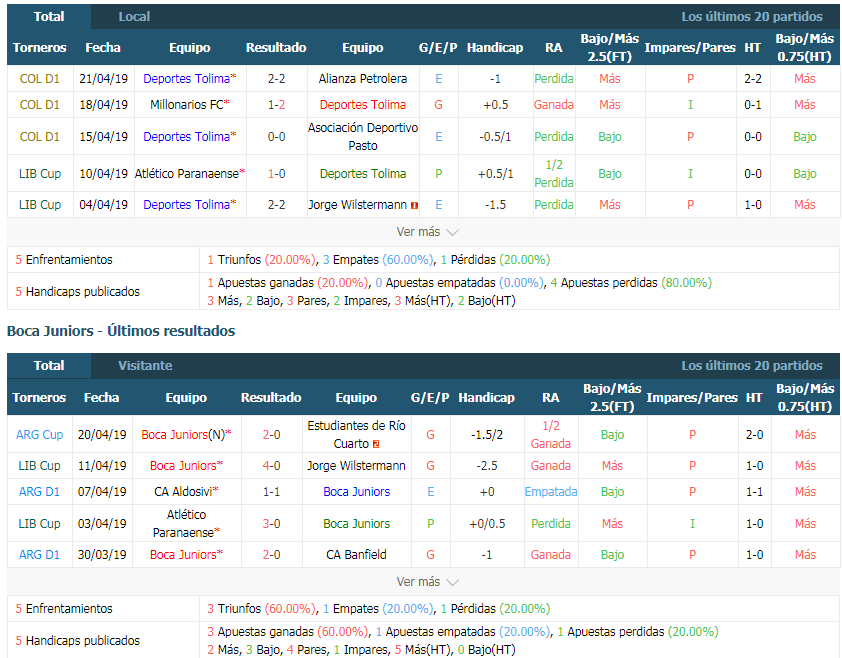
Task: Click result 3-0 of Atlético Paranaense vs Boca
Action: coord(271,523)
